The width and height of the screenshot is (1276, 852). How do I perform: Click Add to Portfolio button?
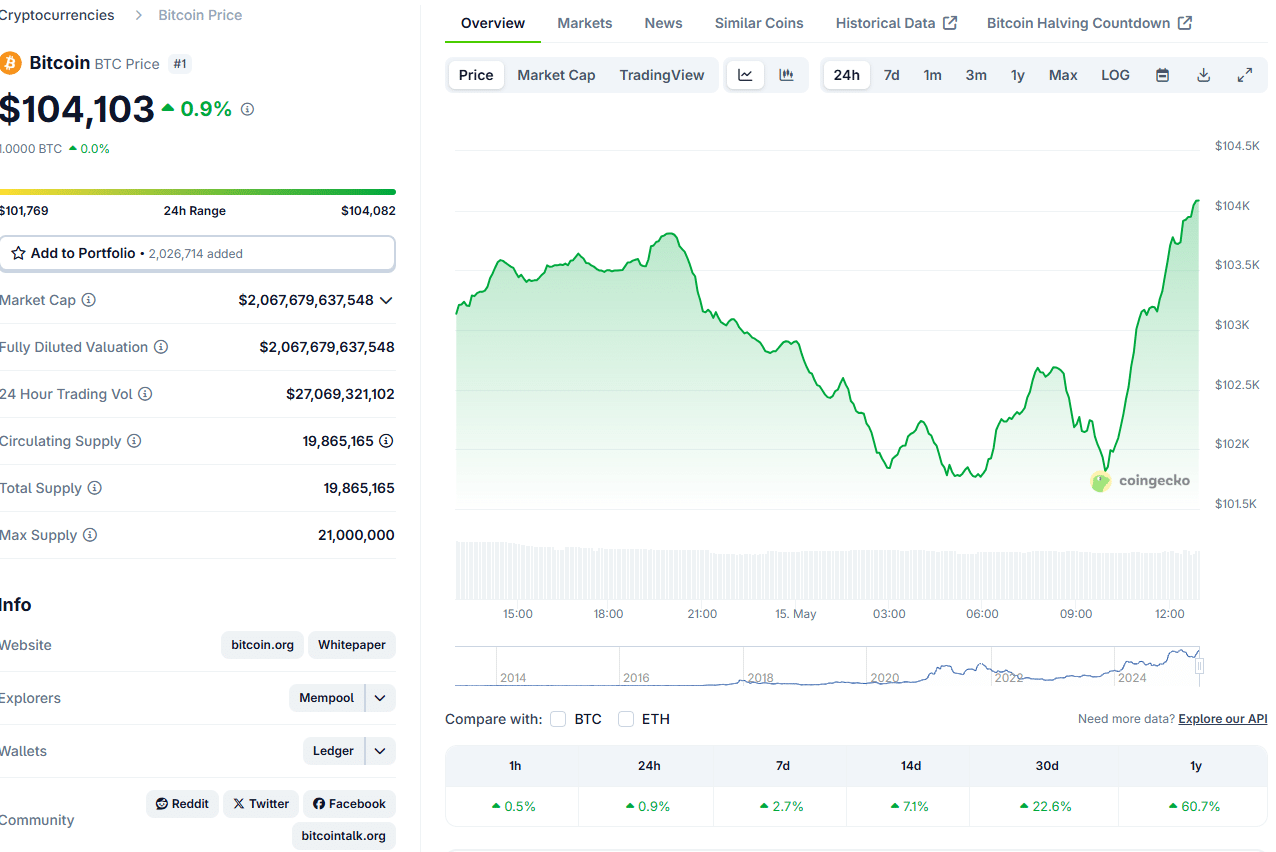pyautogui.click(x=198, y=253)
